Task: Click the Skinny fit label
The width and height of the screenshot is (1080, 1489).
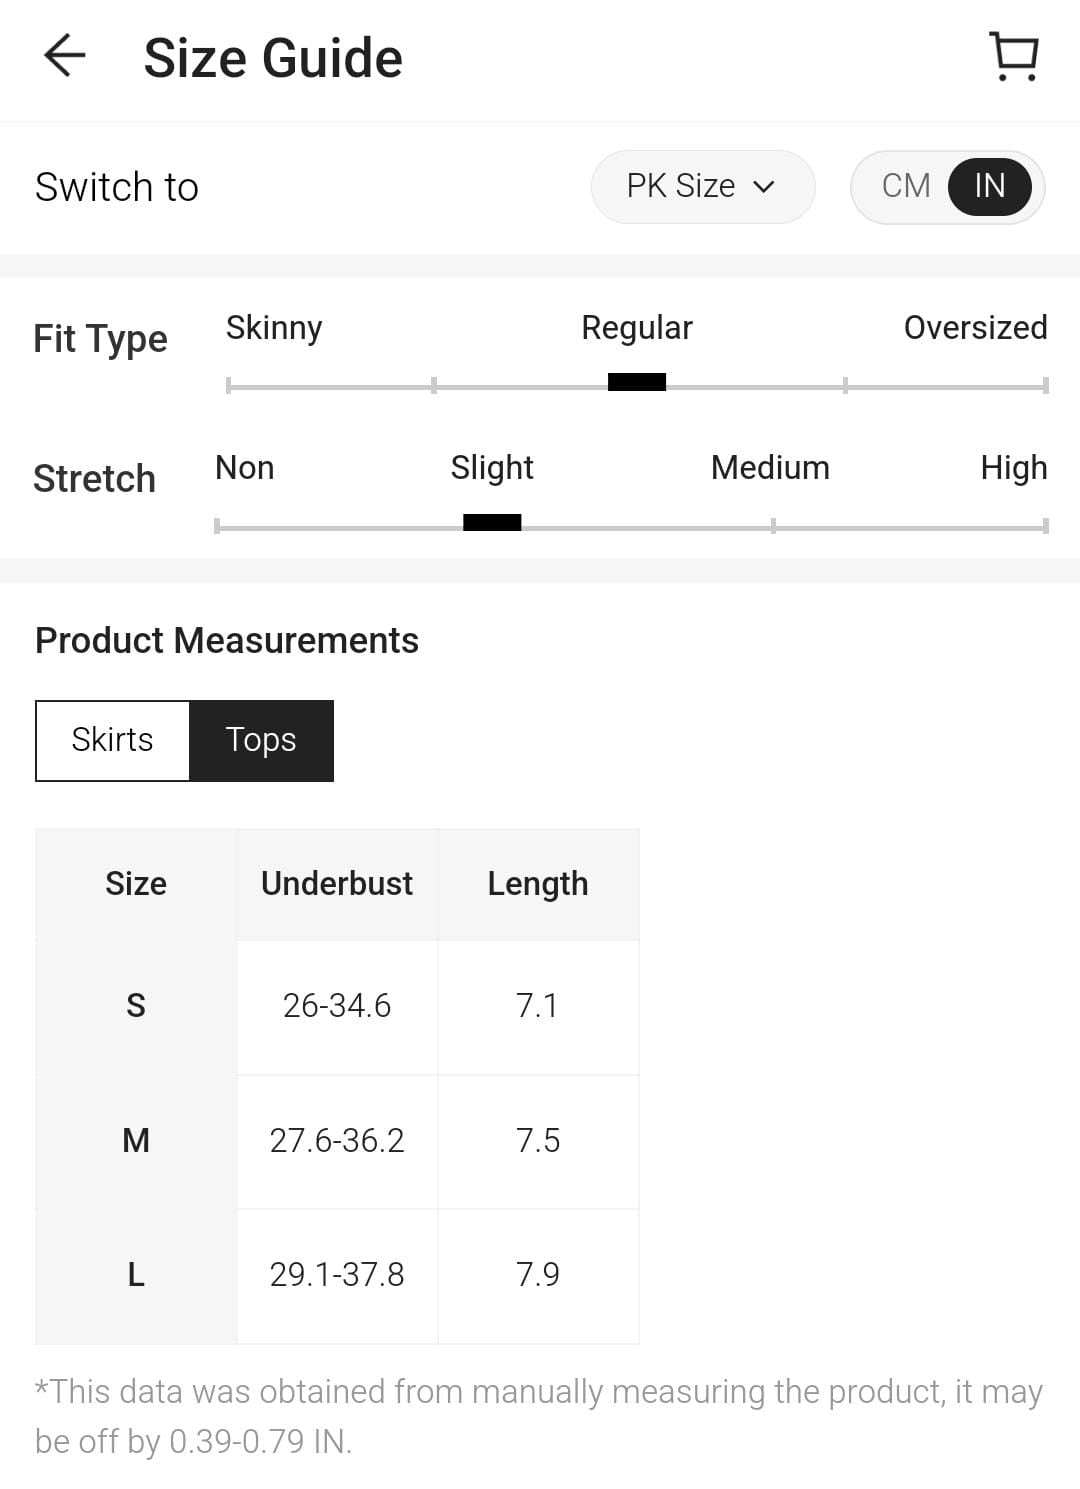Action: [x=274, y=328]
